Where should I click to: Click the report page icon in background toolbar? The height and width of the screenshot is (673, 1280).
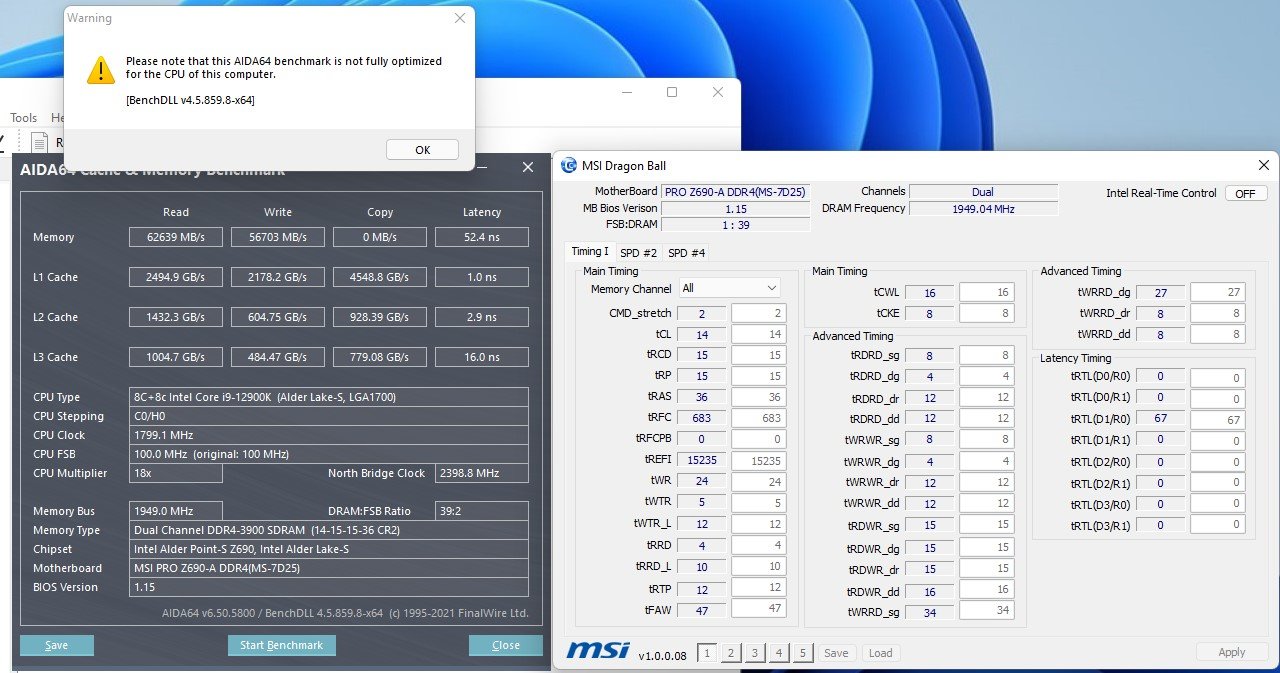click(40, 143)
